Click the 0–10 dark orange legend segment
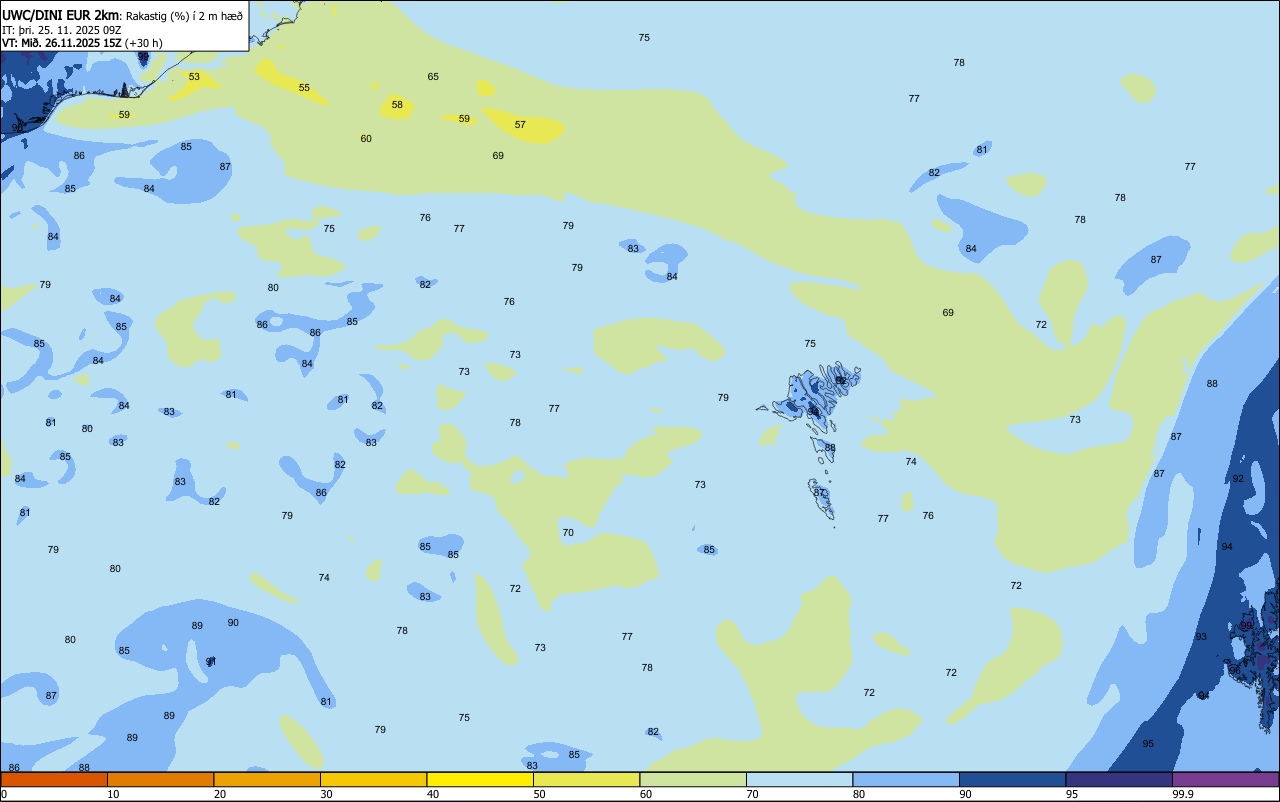The height and width of the screenshot is (802, 1280). [x=54, y=779]
